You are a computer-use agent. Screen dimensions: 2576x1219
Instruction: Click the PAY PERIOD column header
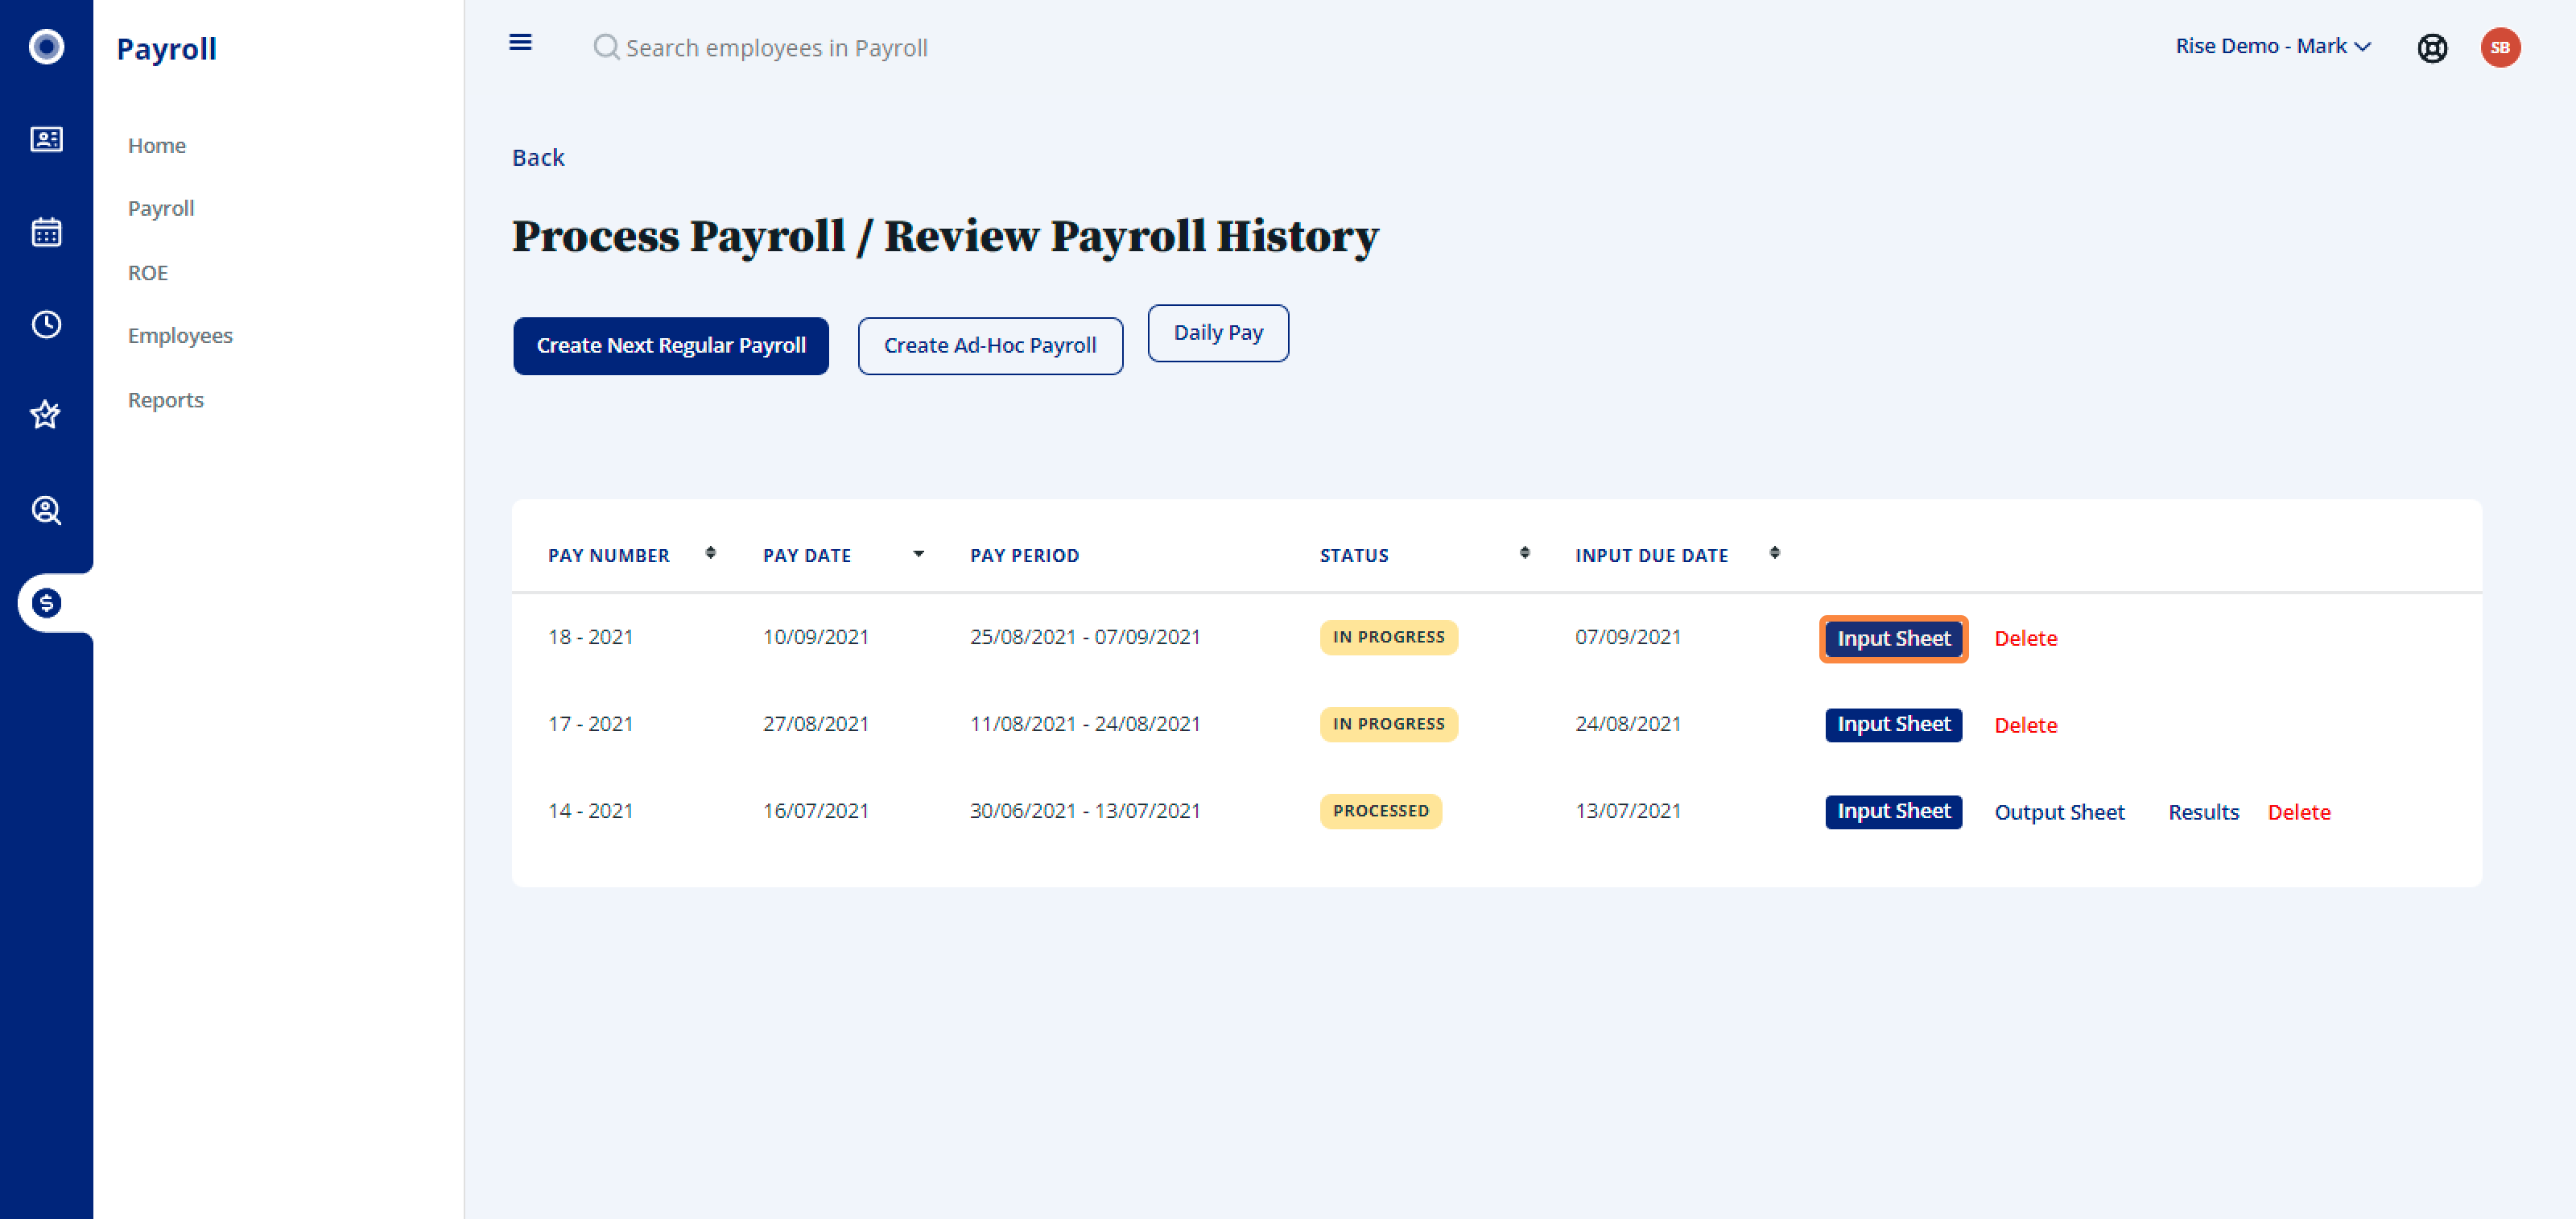tap(1024, 555)
